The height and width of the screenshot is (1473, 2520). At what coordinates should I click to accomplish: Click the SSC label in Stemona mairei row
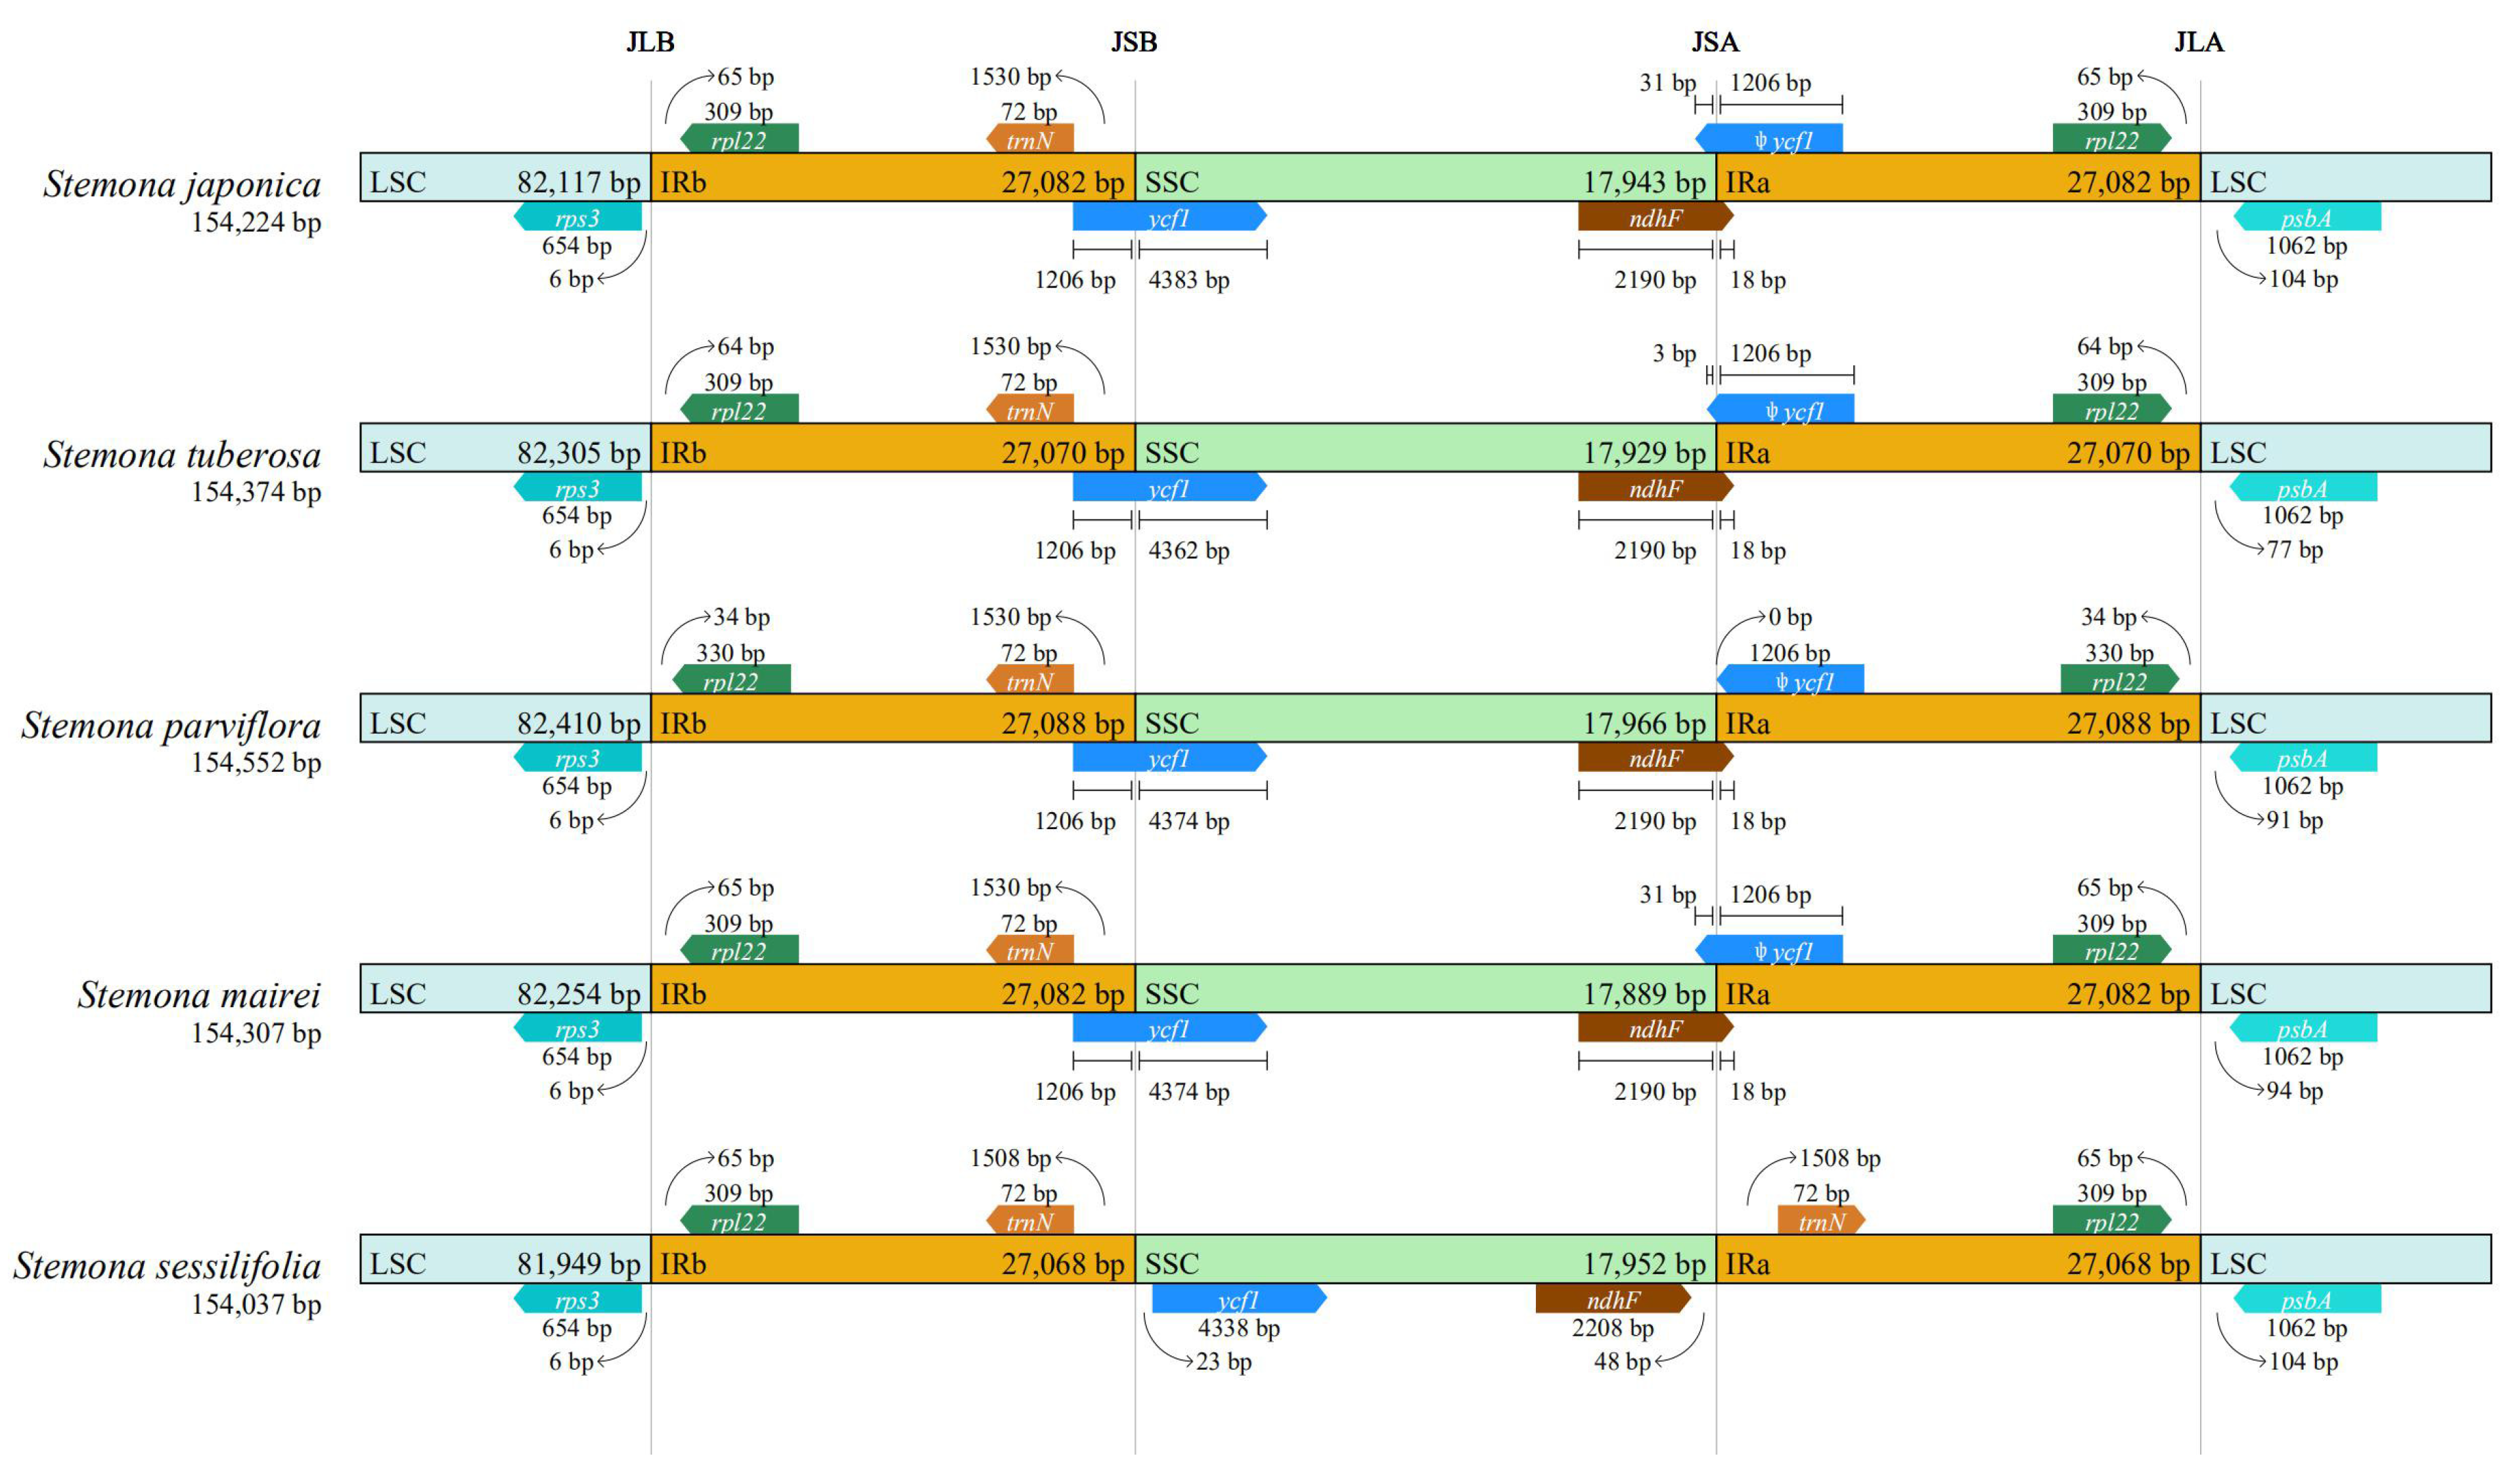[1171, 994]
